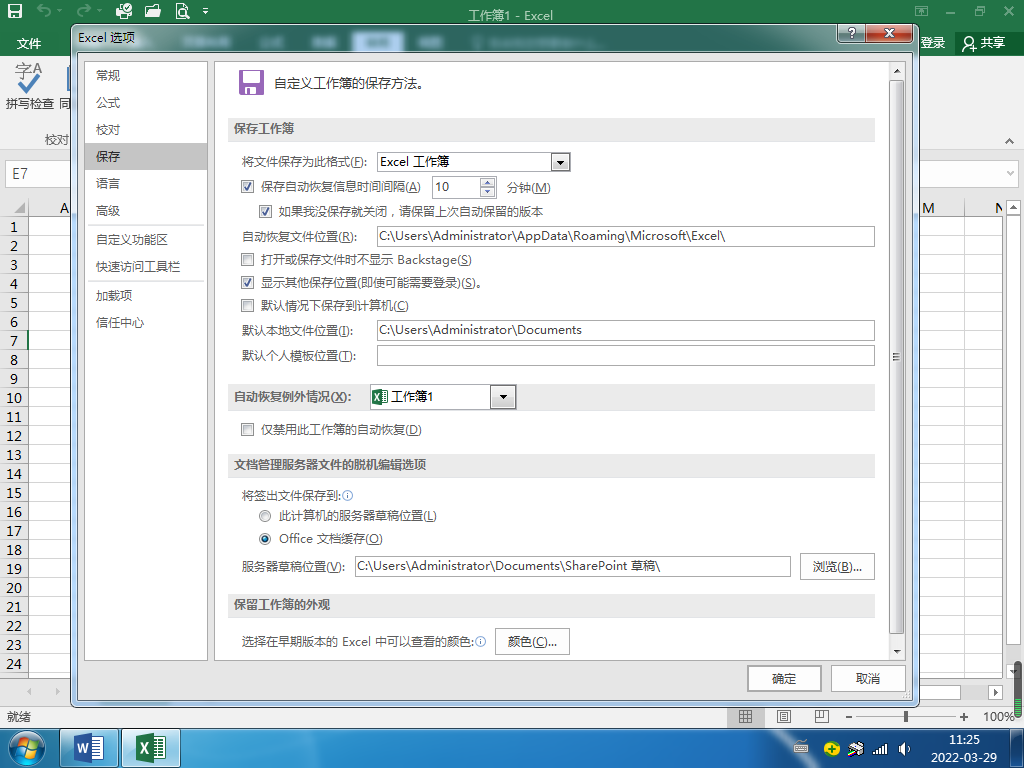The height and width of the screenshot is (768, 1024).
Task: Click the on-screen keyboard icon in system tray
Action: (x=801, y=748)
